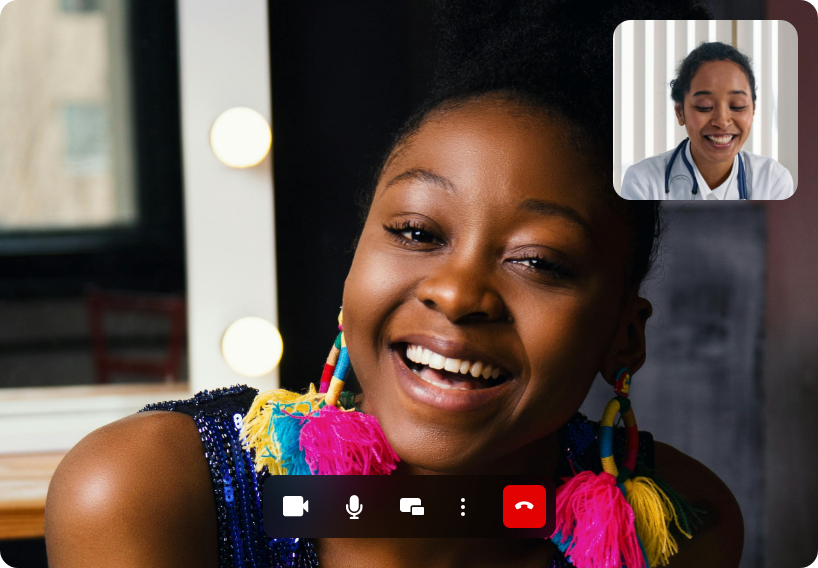End the call with the red hang-up button
The image size is (818, 568).
click(x=524, y=506)
